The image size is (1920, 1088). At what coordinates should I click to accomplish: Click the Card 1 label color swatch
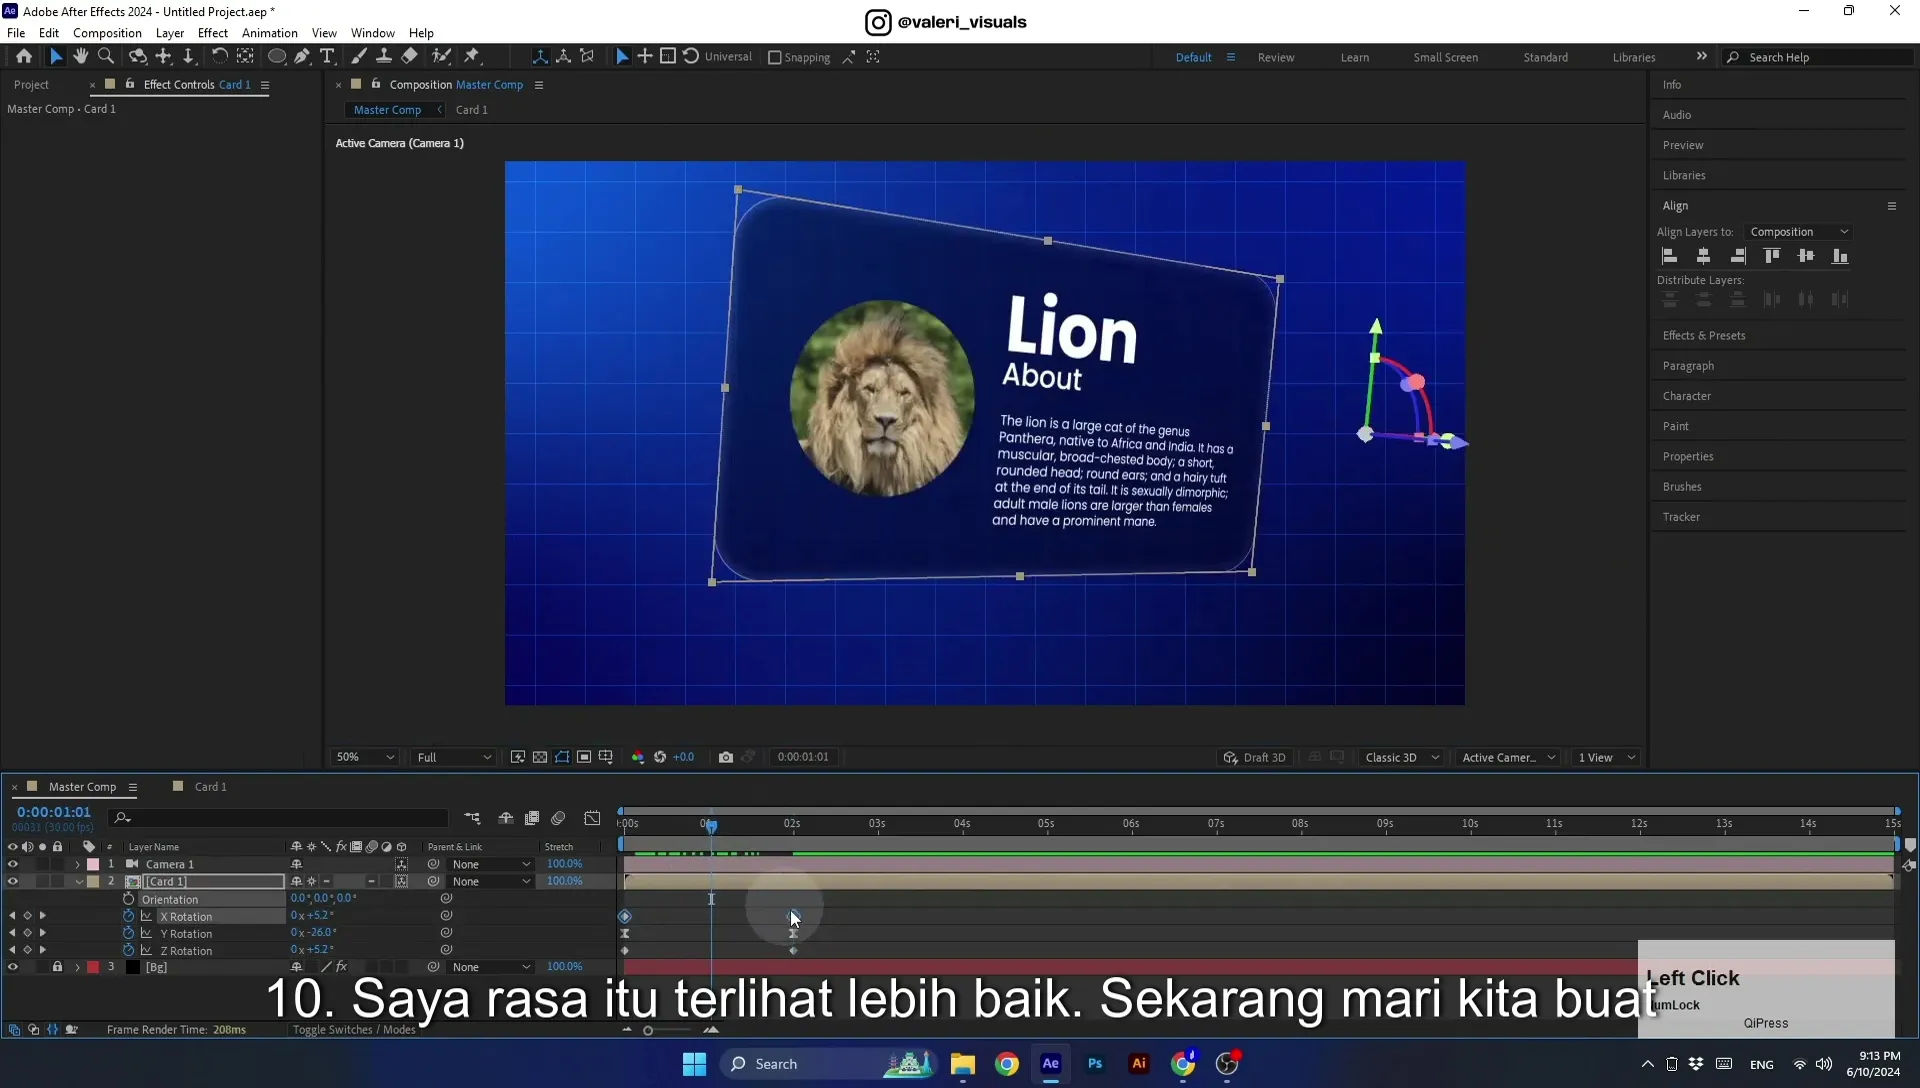click(x=93, y=882)
